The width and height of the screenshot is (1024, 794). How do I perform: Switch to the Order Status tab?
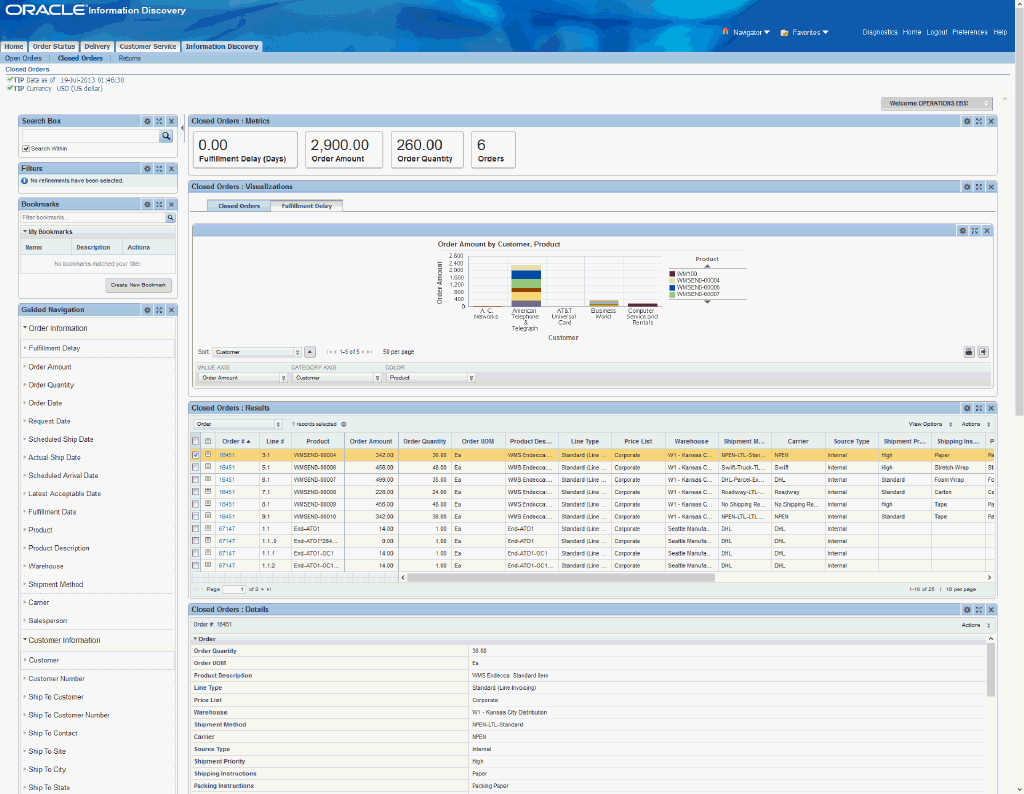pos(54,46)
